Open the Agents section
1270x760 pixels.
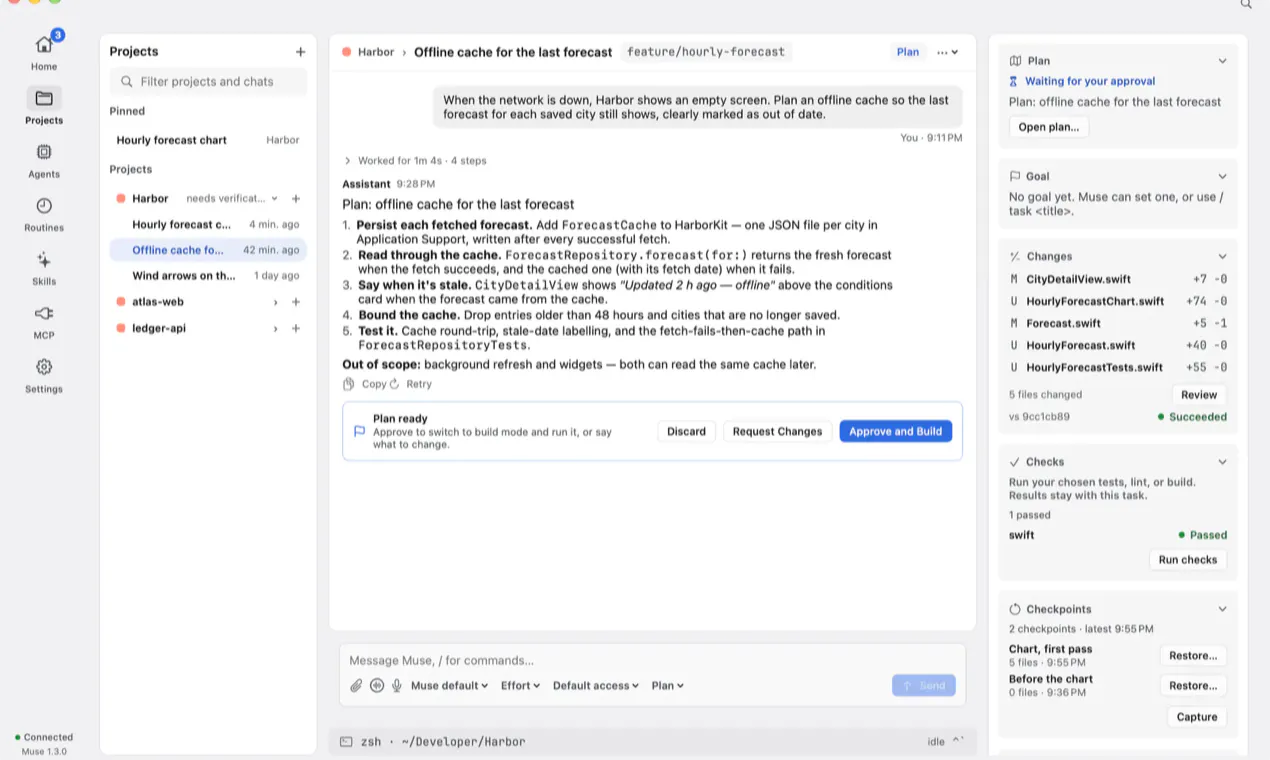coord(44,159)
